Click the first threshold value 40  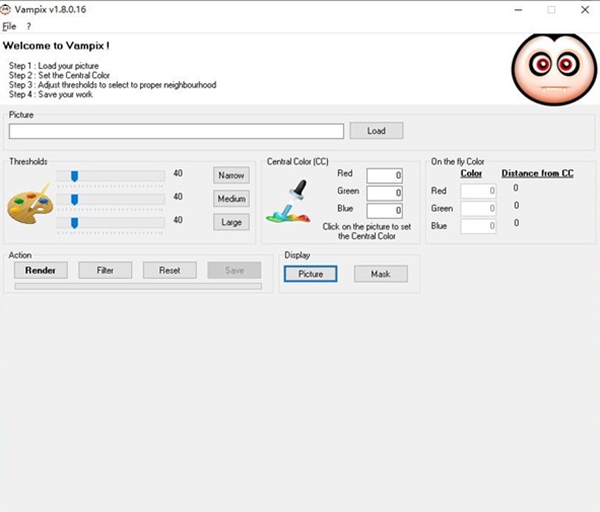178,173
